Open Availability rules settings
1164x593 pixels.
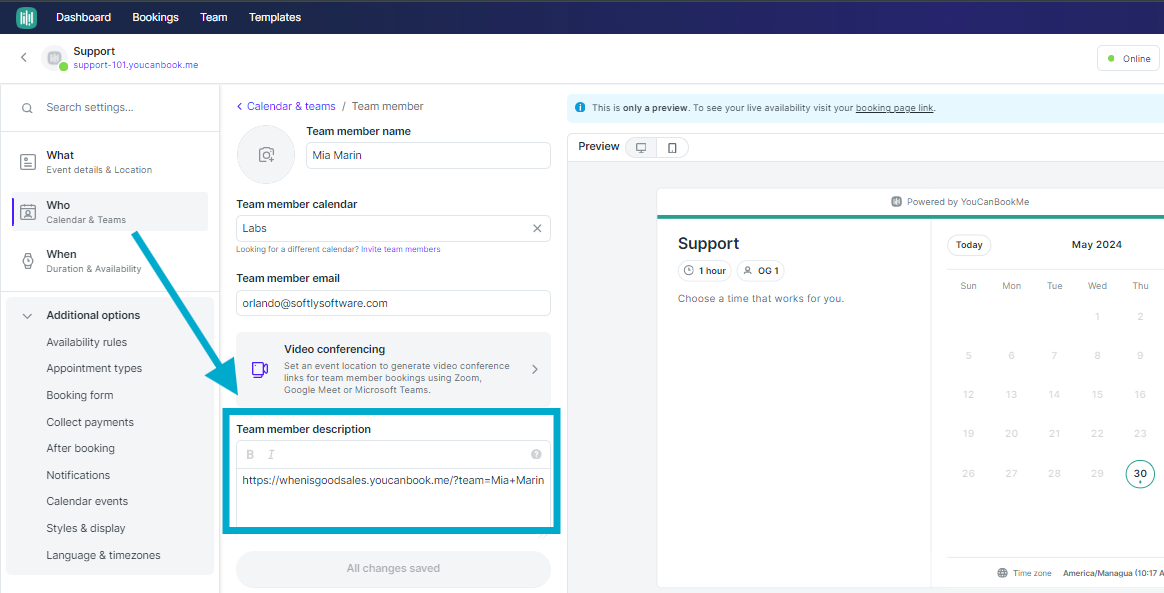87,342
